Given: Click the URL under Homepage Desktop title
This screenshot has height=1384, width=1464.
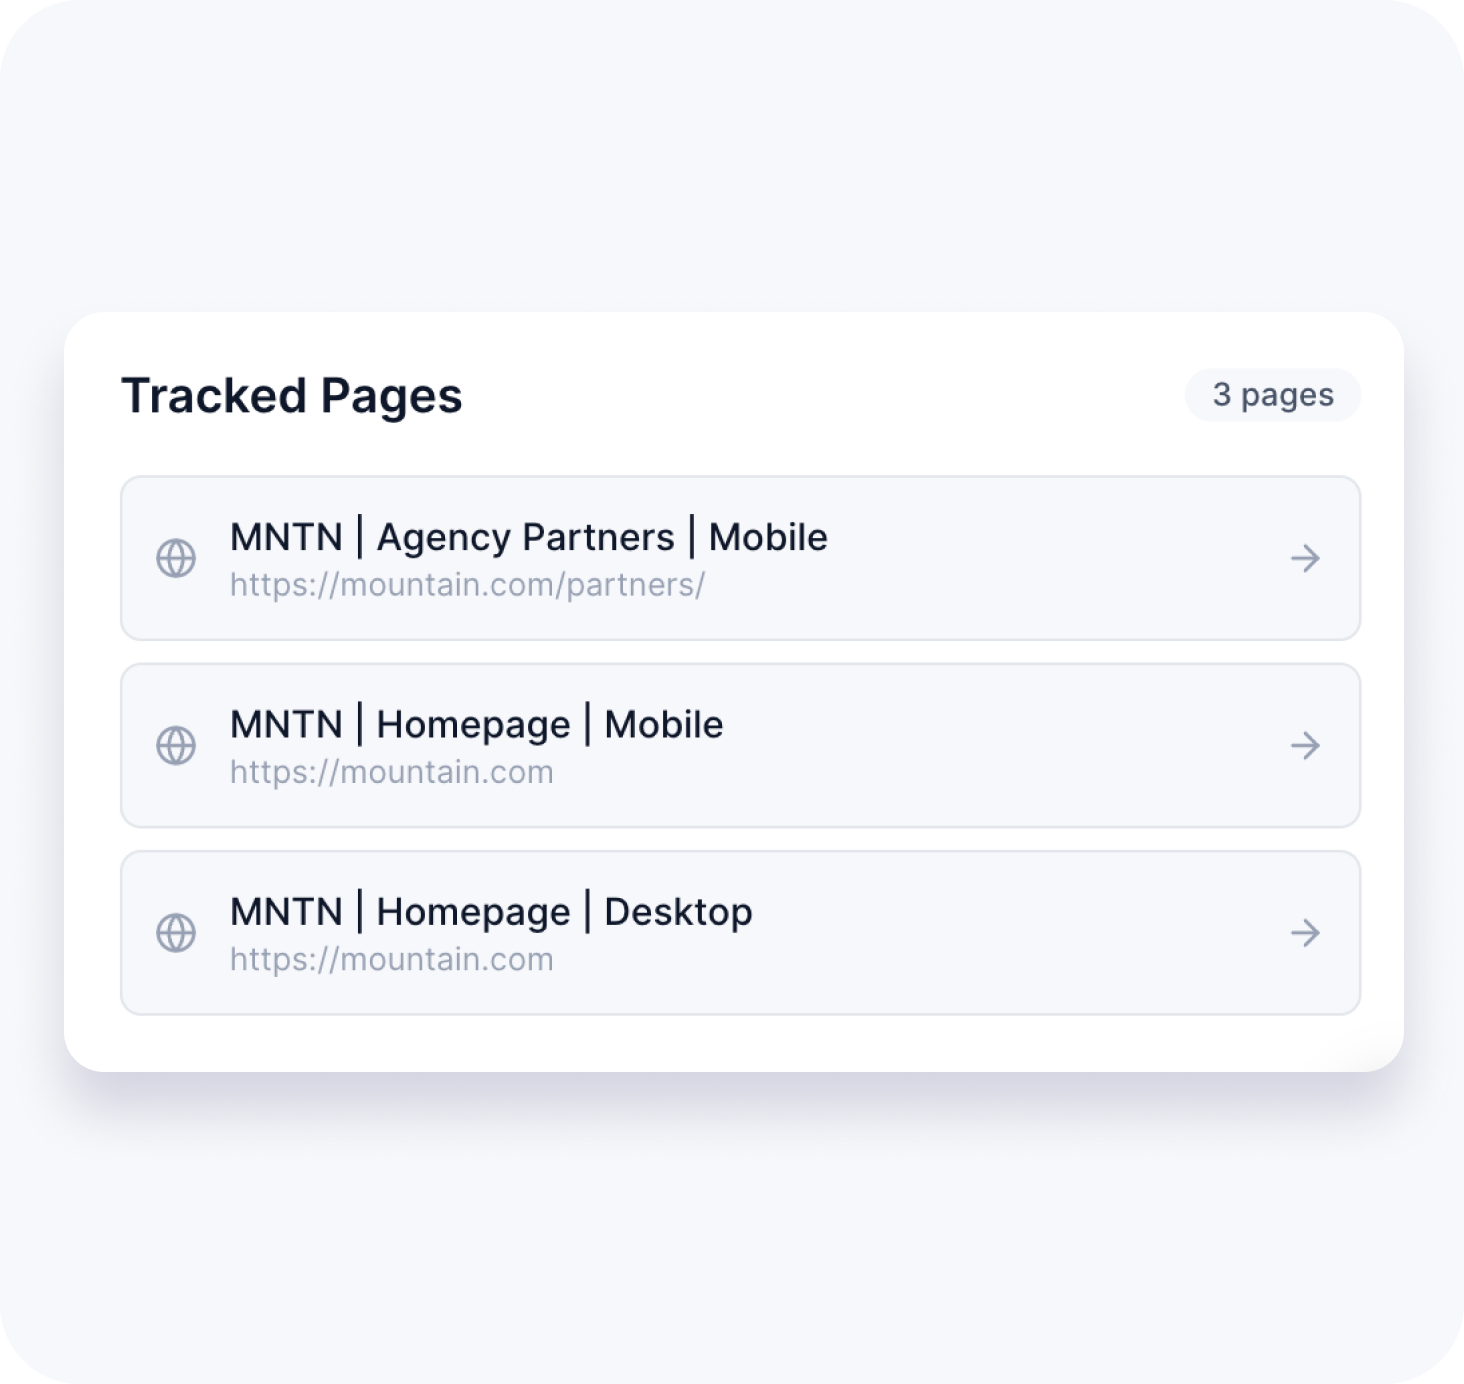Looking at the screenshot, I should [391, 960].
